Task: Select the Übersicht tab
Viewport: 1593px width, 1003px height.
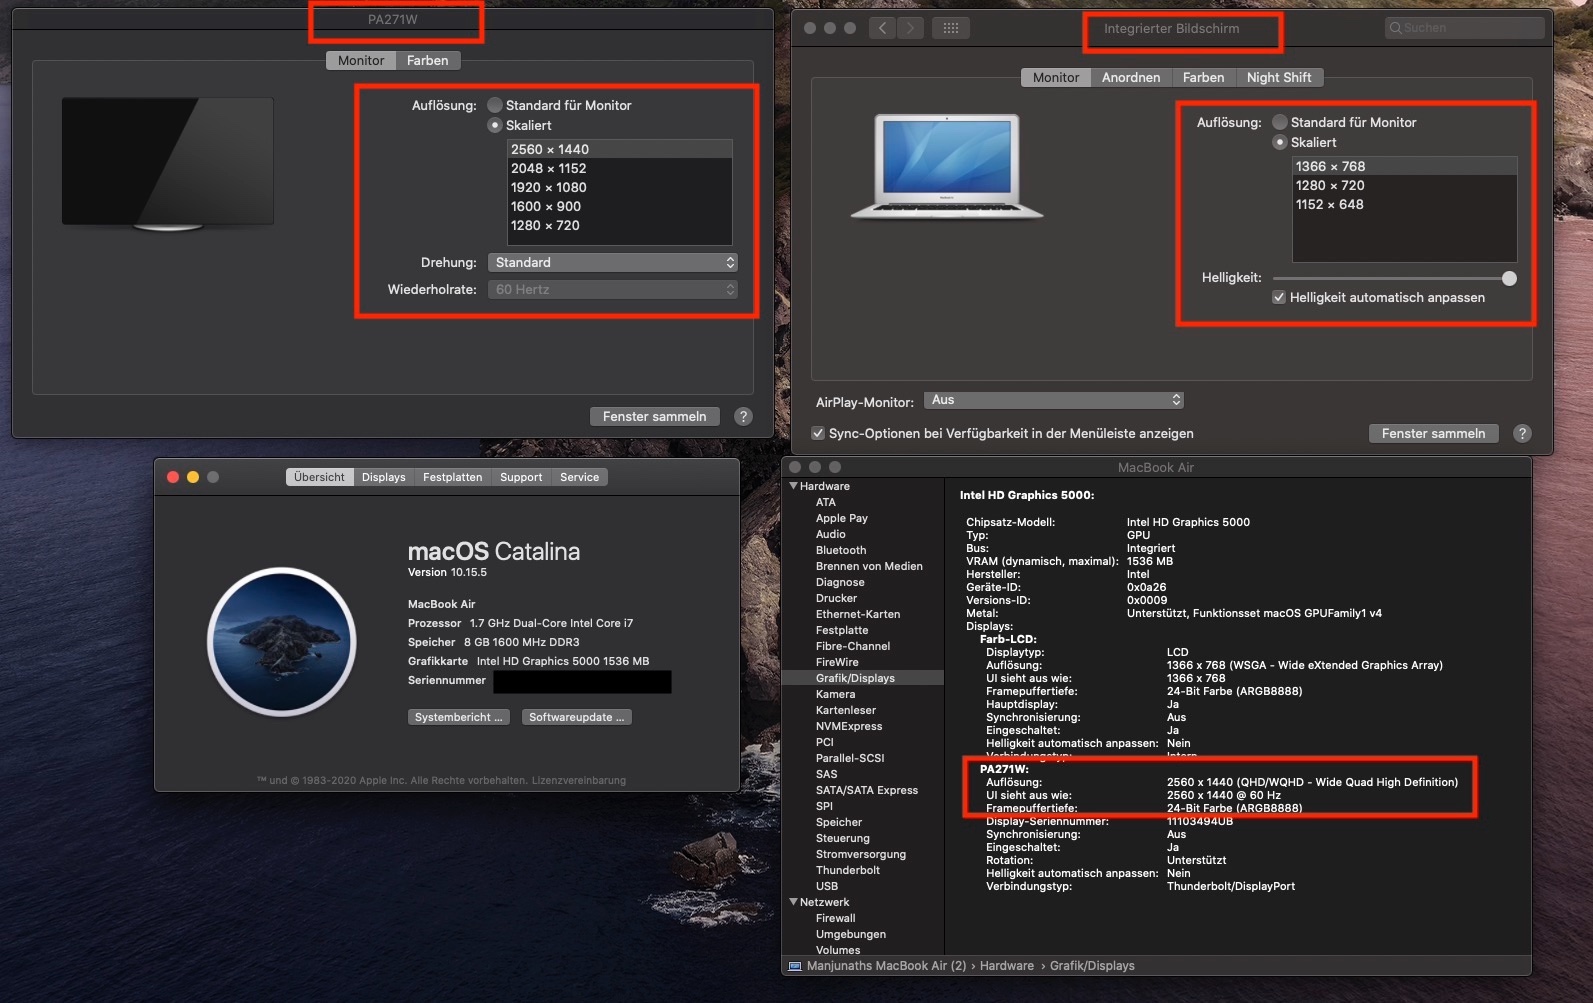Action: coord(319,478)
